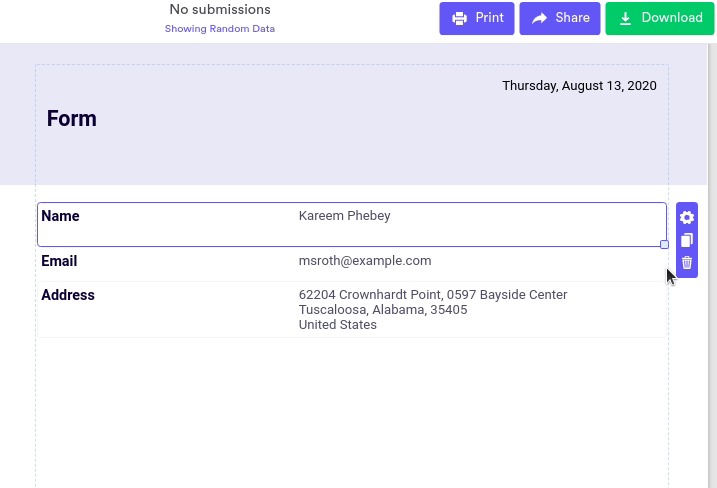
Task: Click the 62204 Crownhardt Point address line
Action: (x=433, y=295)
